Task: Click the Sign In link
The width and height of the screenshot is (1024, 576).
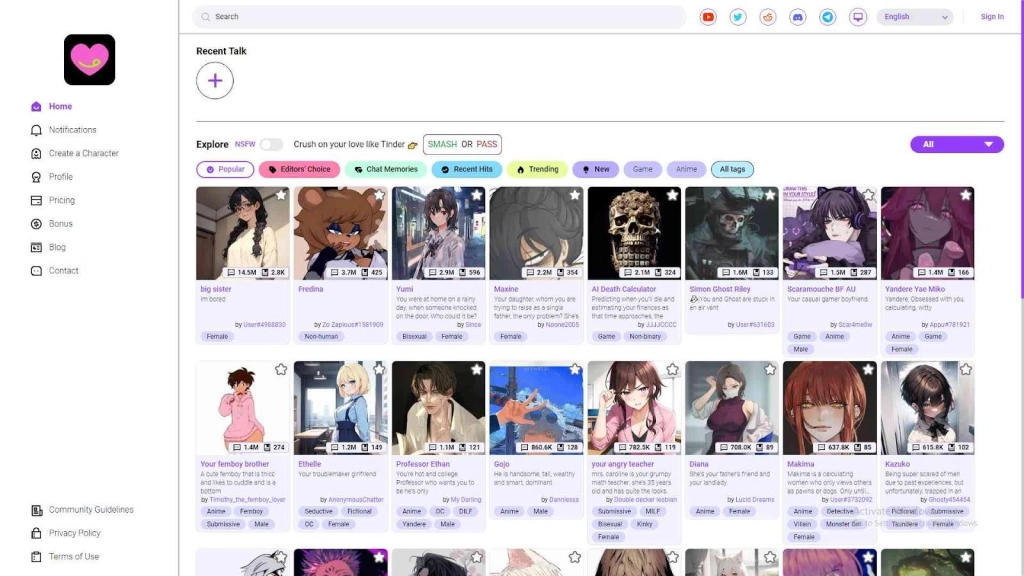Action: (x=992, y=17)
